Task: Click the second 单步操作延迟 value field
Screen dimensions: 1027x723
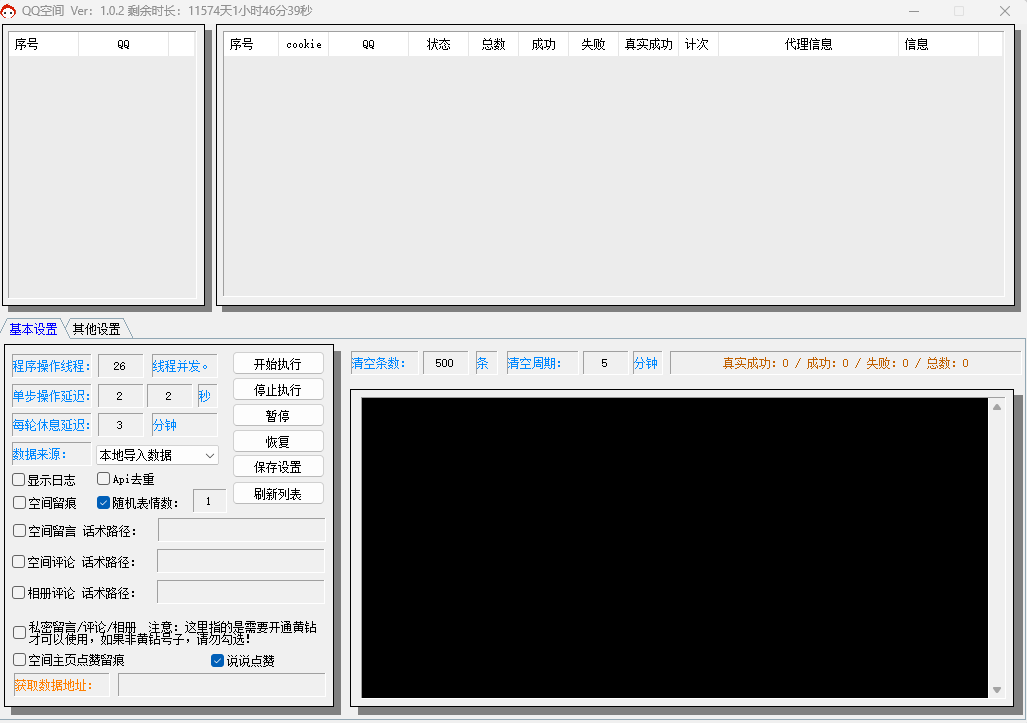Action: coord(169,396)
